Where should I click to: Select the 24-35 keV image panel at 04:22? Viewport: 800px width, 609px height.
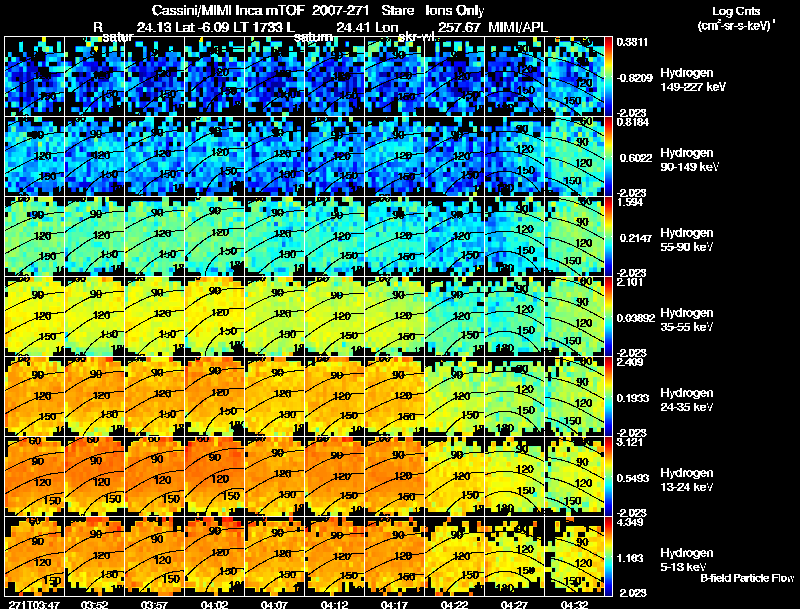[x=455, y=396]
